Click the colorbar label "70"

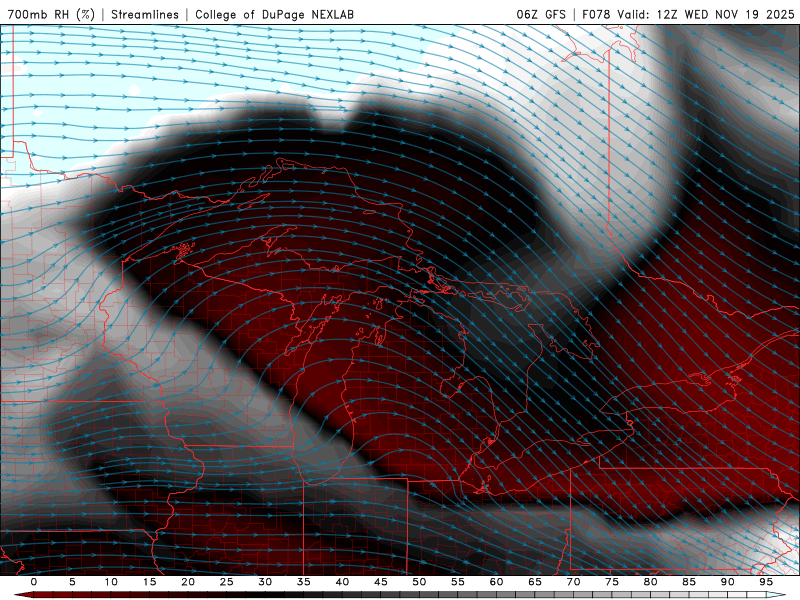coord(573,582)
